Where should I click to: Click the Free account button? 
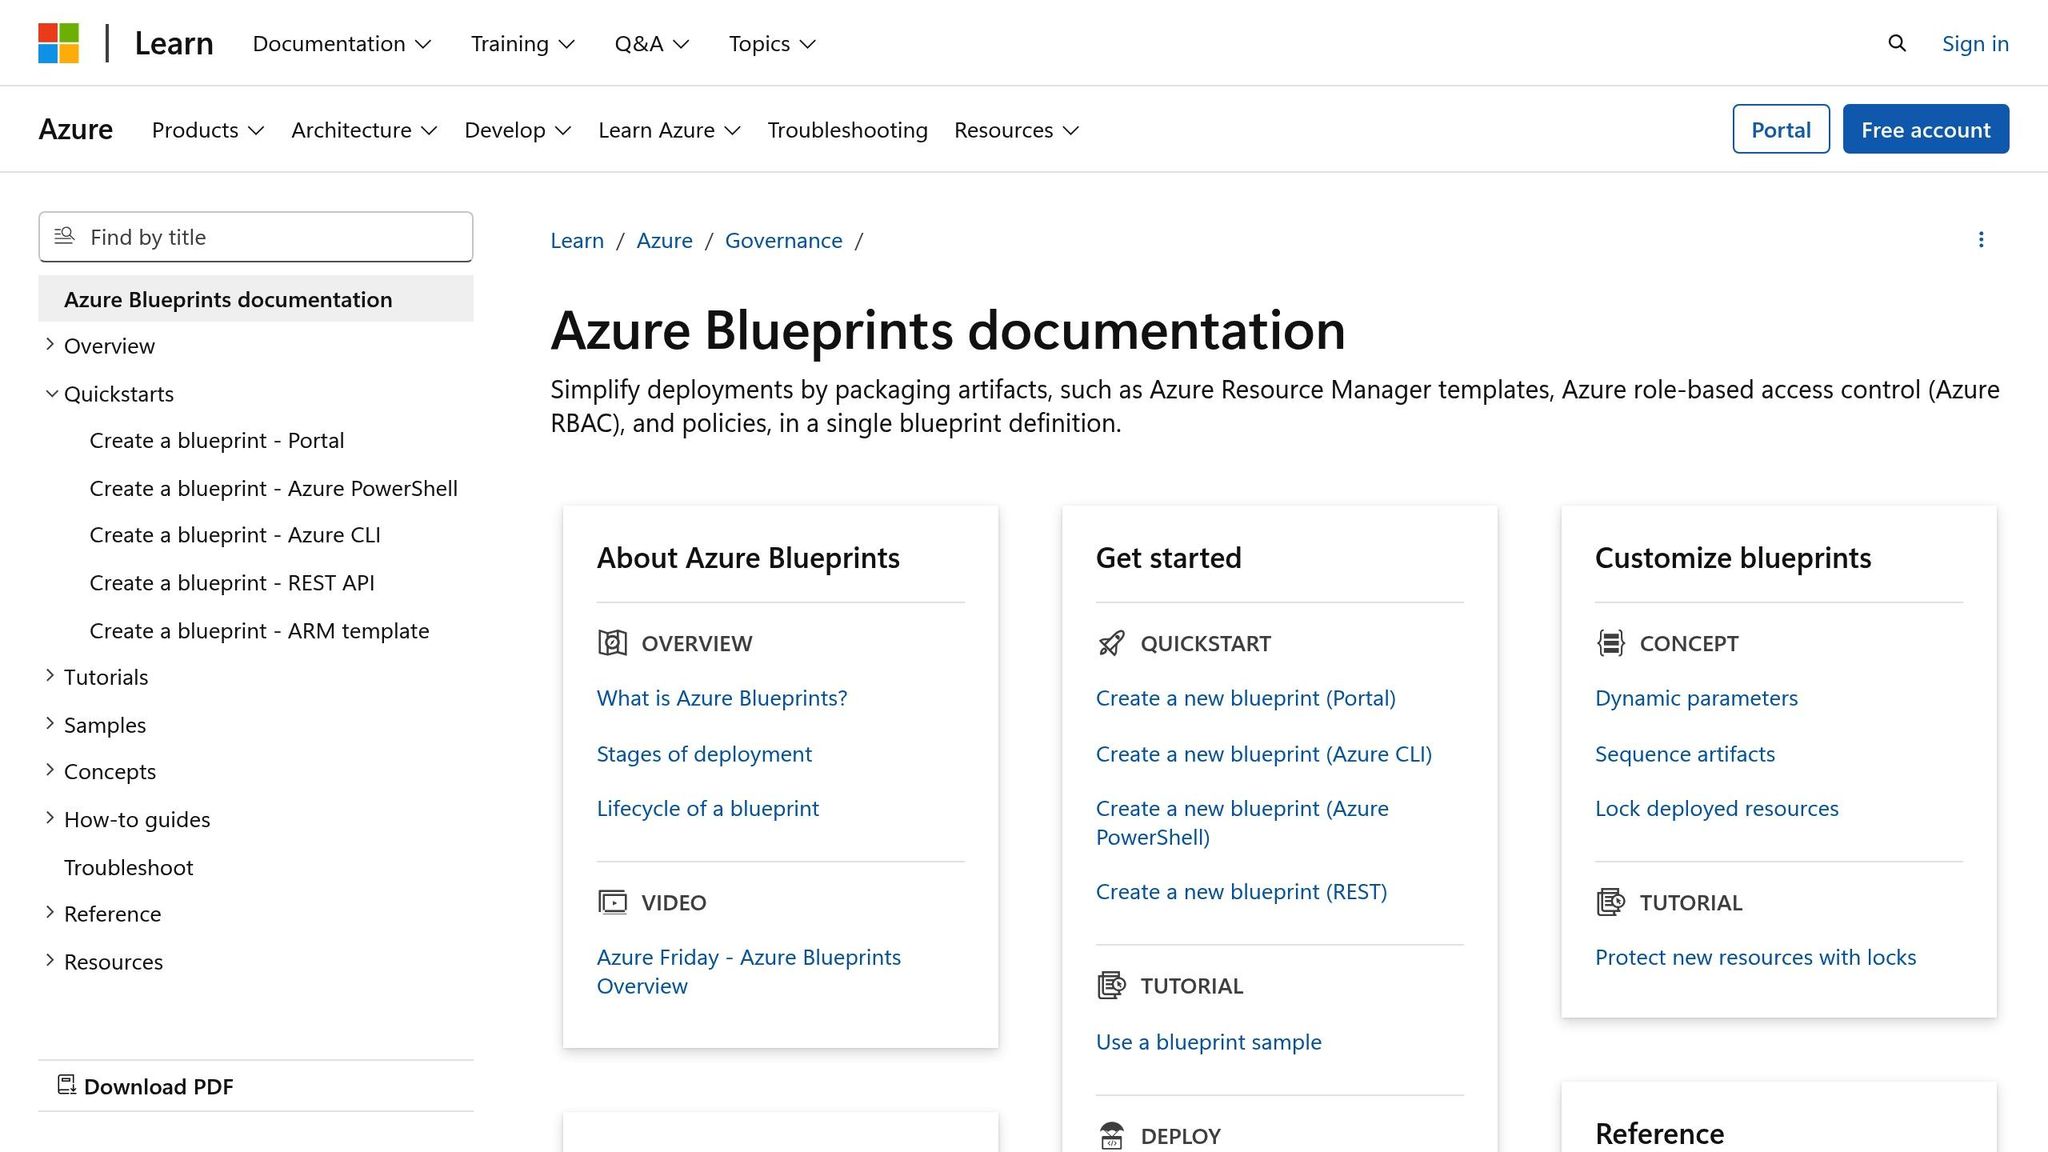click(x=1925, y=129)
